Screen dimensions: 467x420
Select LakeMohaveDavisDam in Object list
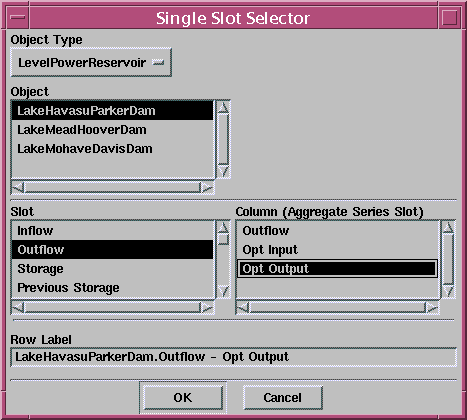pos(112,149)
